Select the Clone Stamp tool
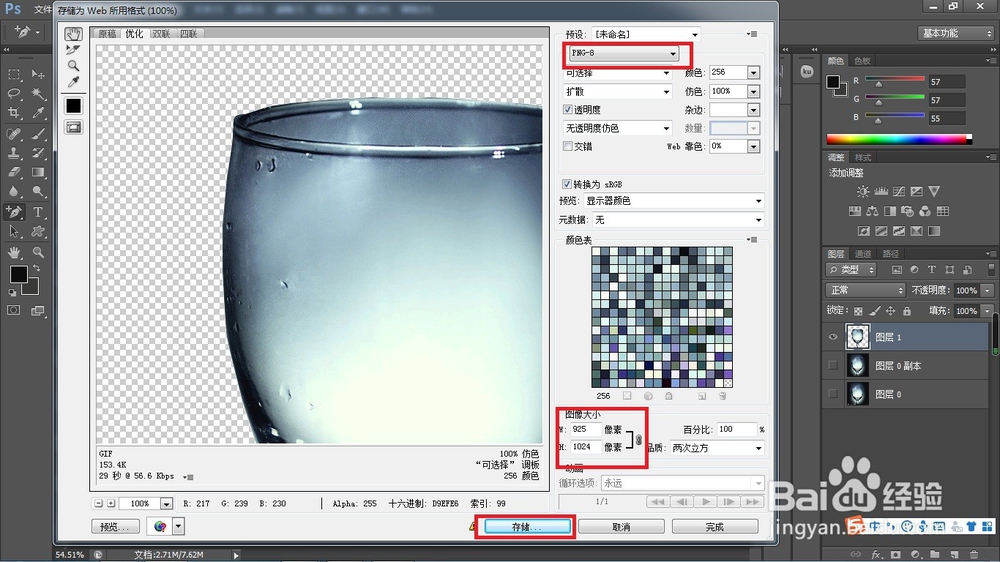The image size is (1000, 562). point(14,153)
